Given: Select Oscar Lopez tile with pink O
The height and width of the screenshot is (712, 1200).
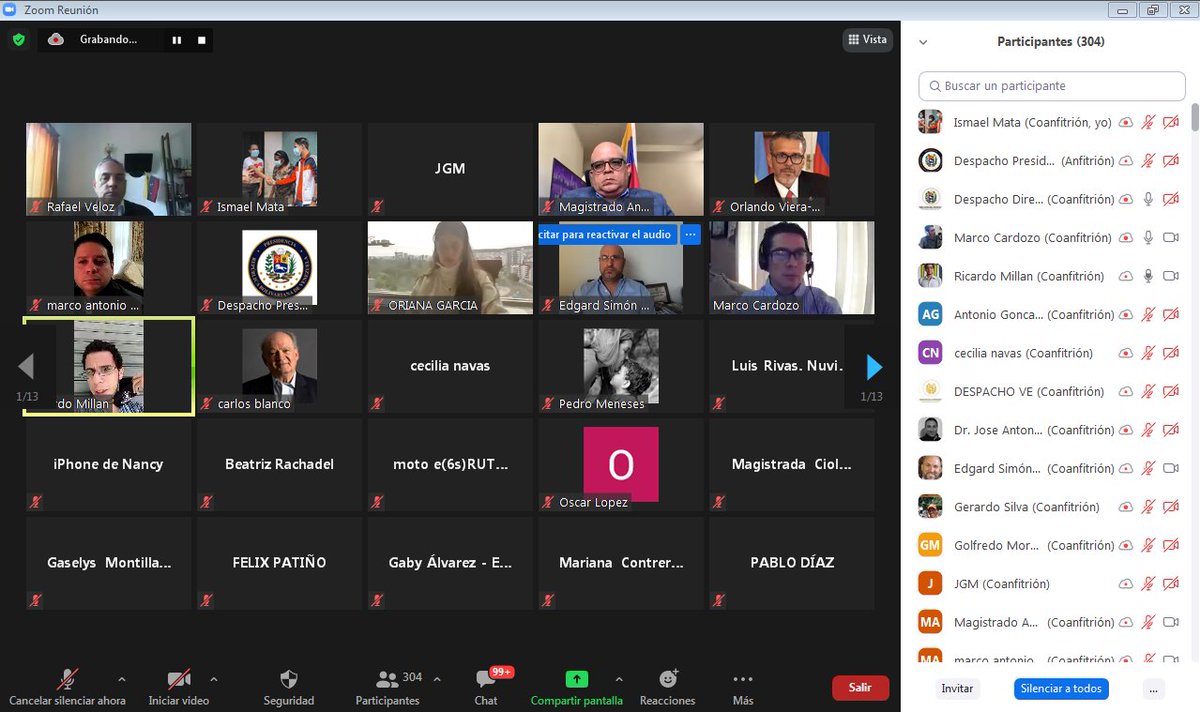Looking at the screenshot, I should 621,465.
